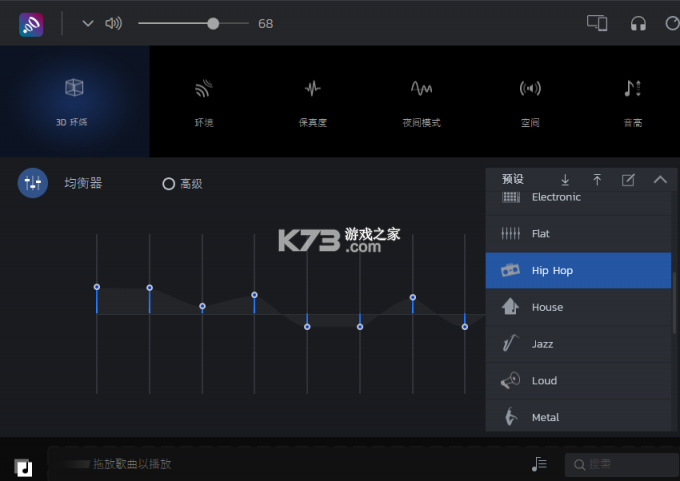Click the seventh equalizer band handle
680x481 pixels.
point(413,297)
